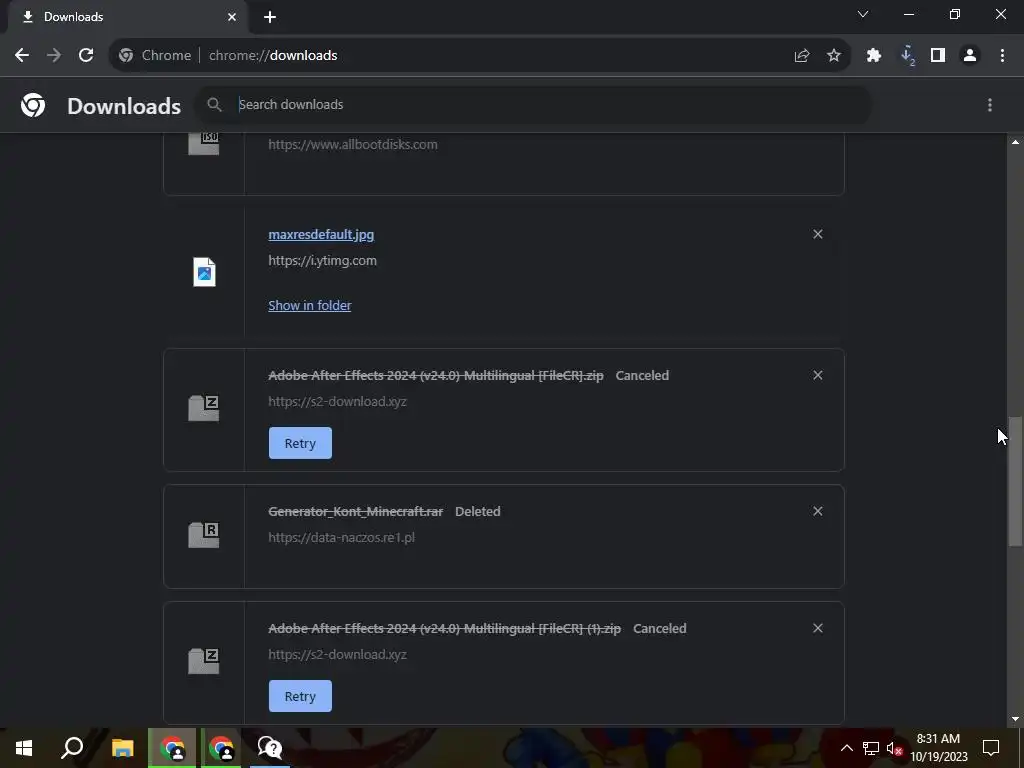Click the https://i.ytimg.com source text

pyautogui.click(x=323, y=261)
